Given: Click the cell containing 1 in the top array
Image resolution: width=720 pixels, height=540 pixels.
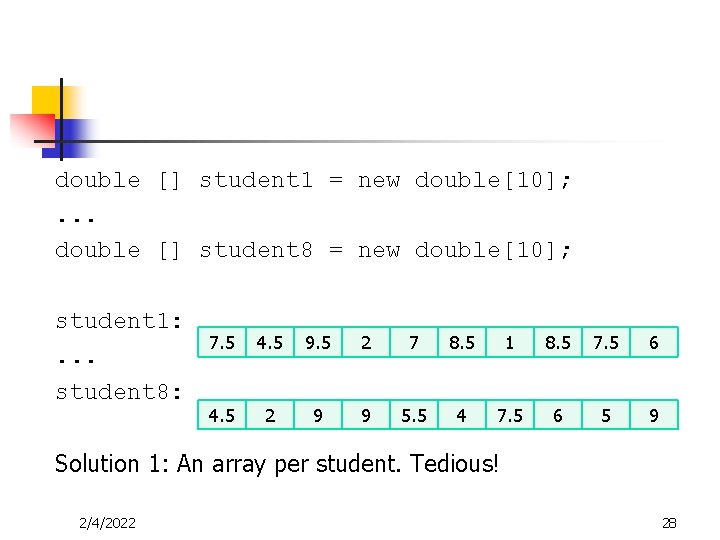Looking at the screenshot, I should click(509, 343).
